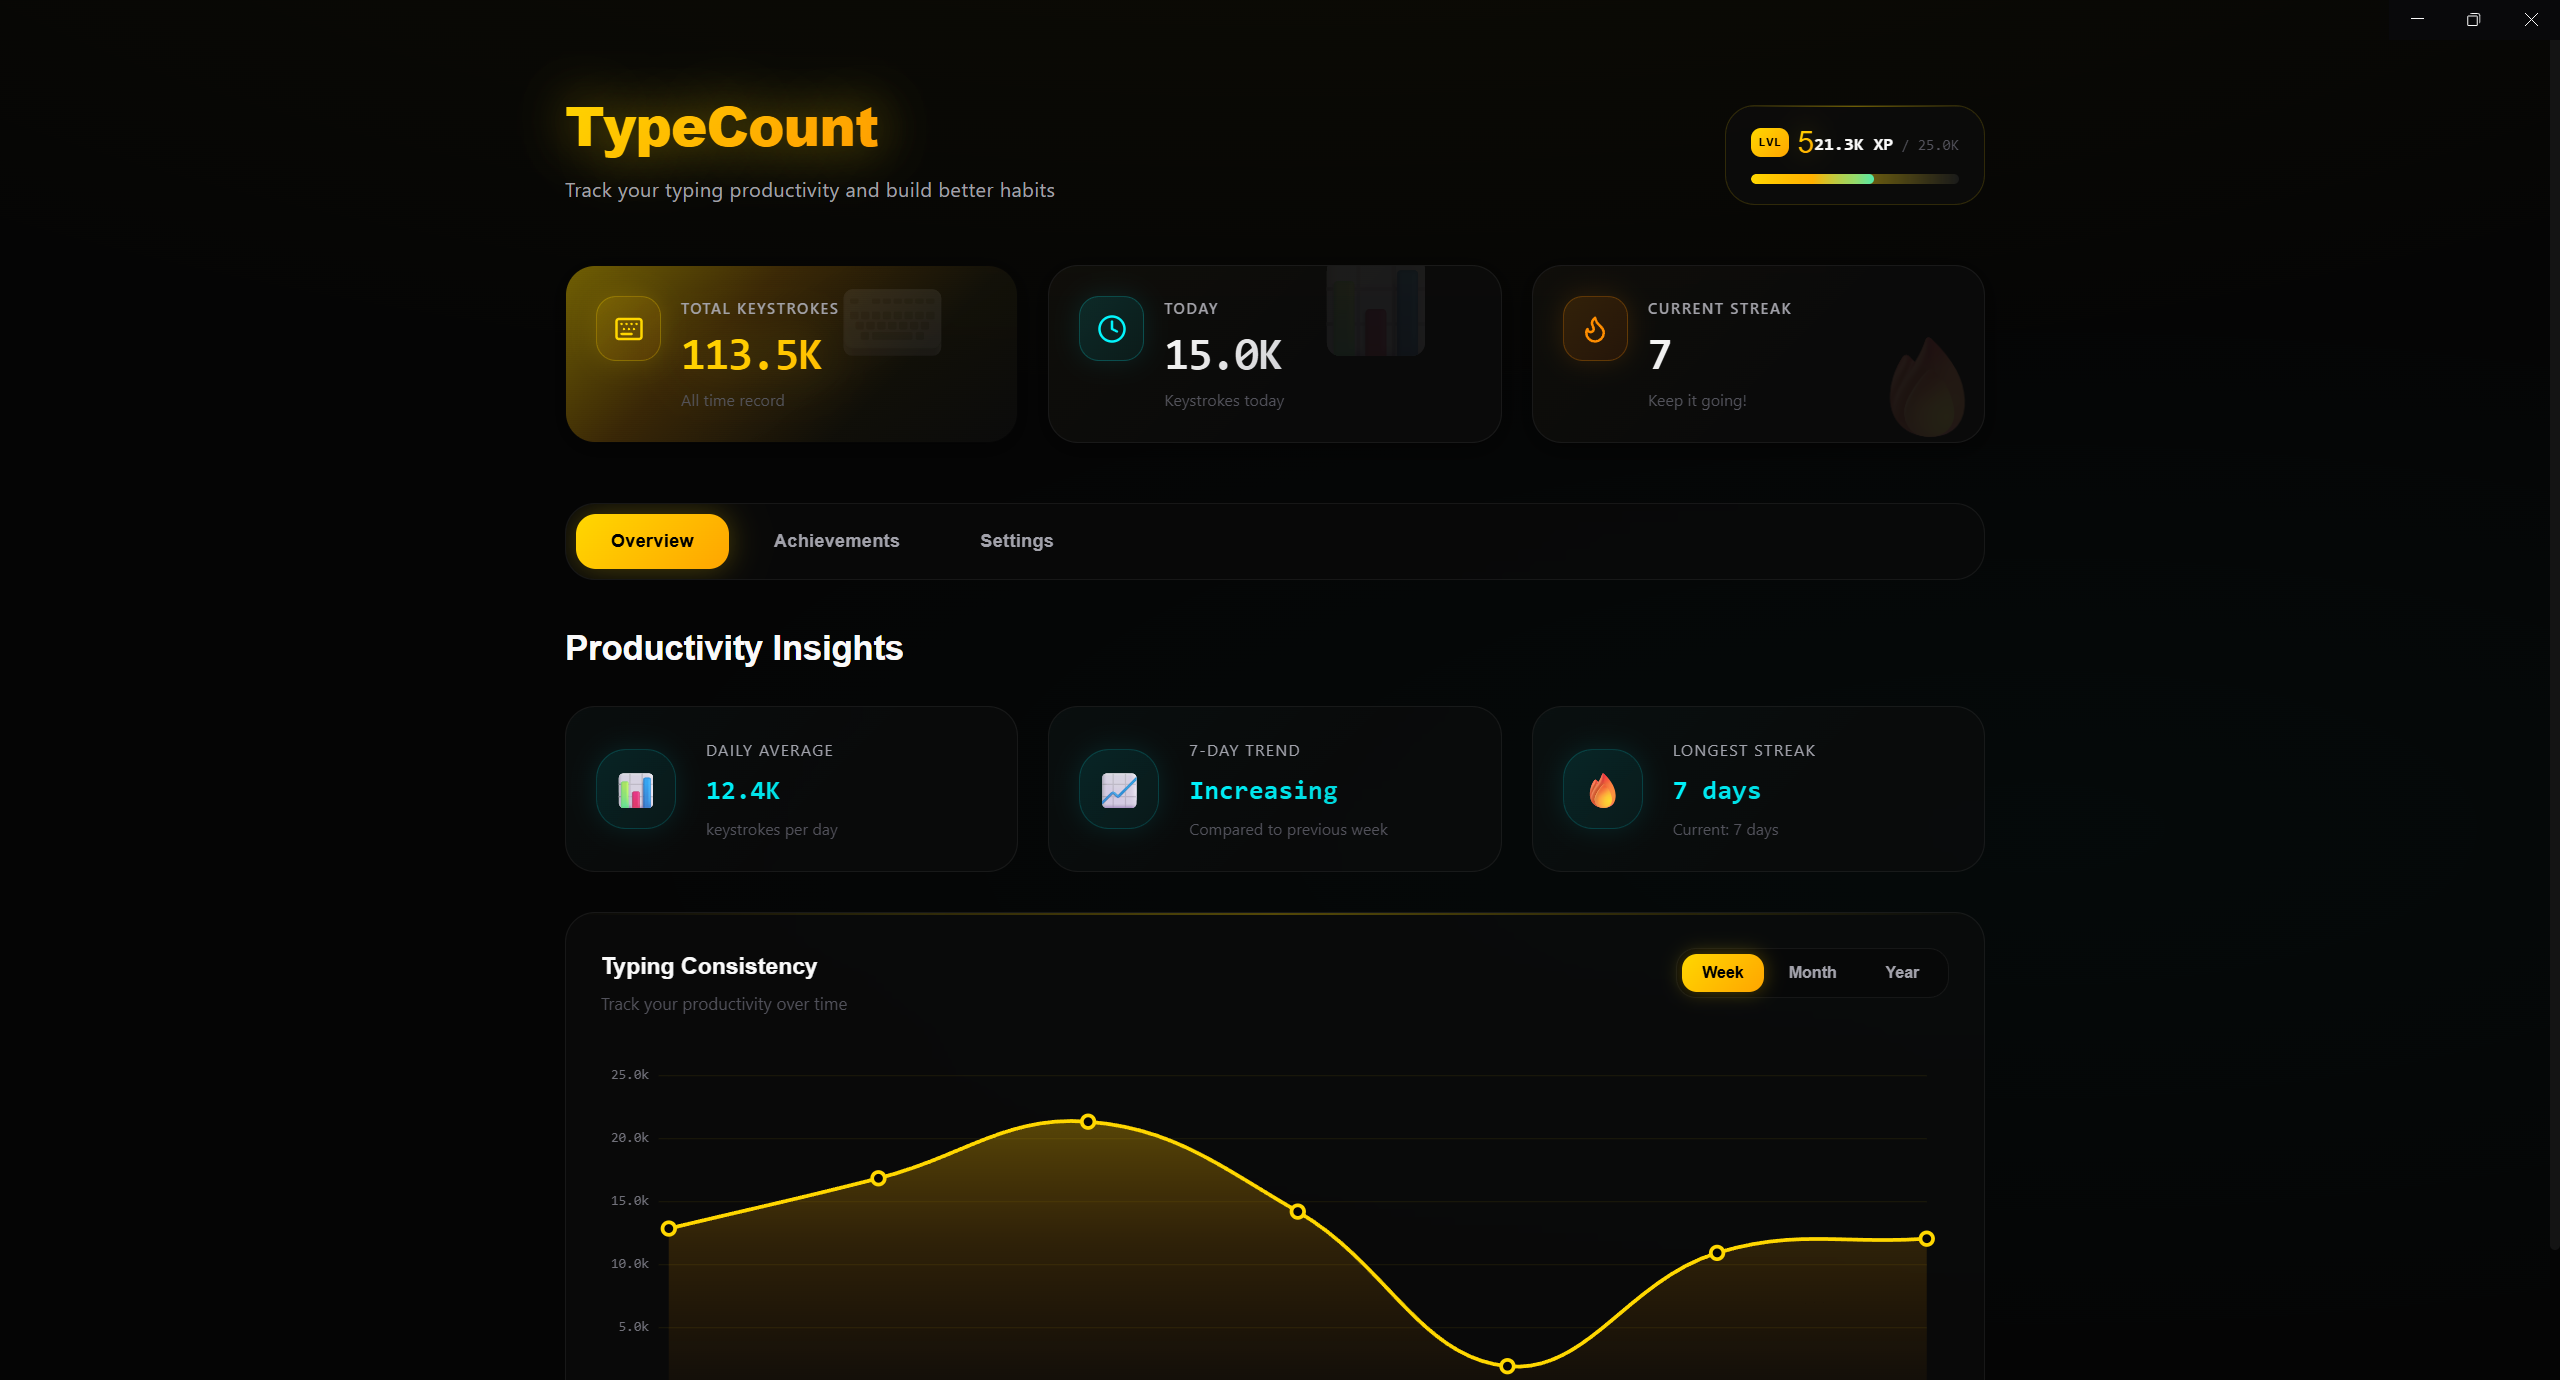Viewport: 2560px width, 1380px height.
Task: Click the Productivity Insights section header
Action: pyautogui.click(x=733, y=648)
